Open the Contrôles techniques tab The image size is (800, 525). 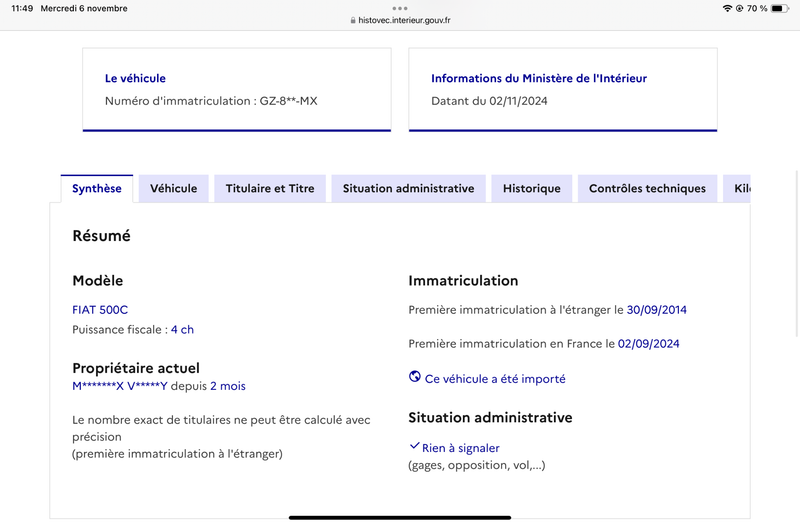[x=647, y=188]
